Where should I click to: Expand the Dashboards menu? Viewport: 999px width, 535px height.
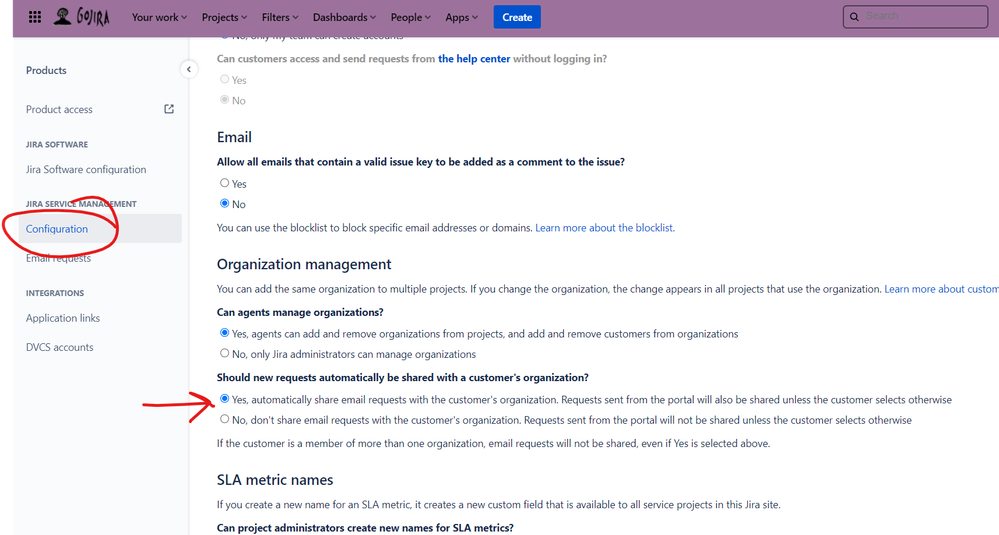pyautogui.click(x=344, y=17)
